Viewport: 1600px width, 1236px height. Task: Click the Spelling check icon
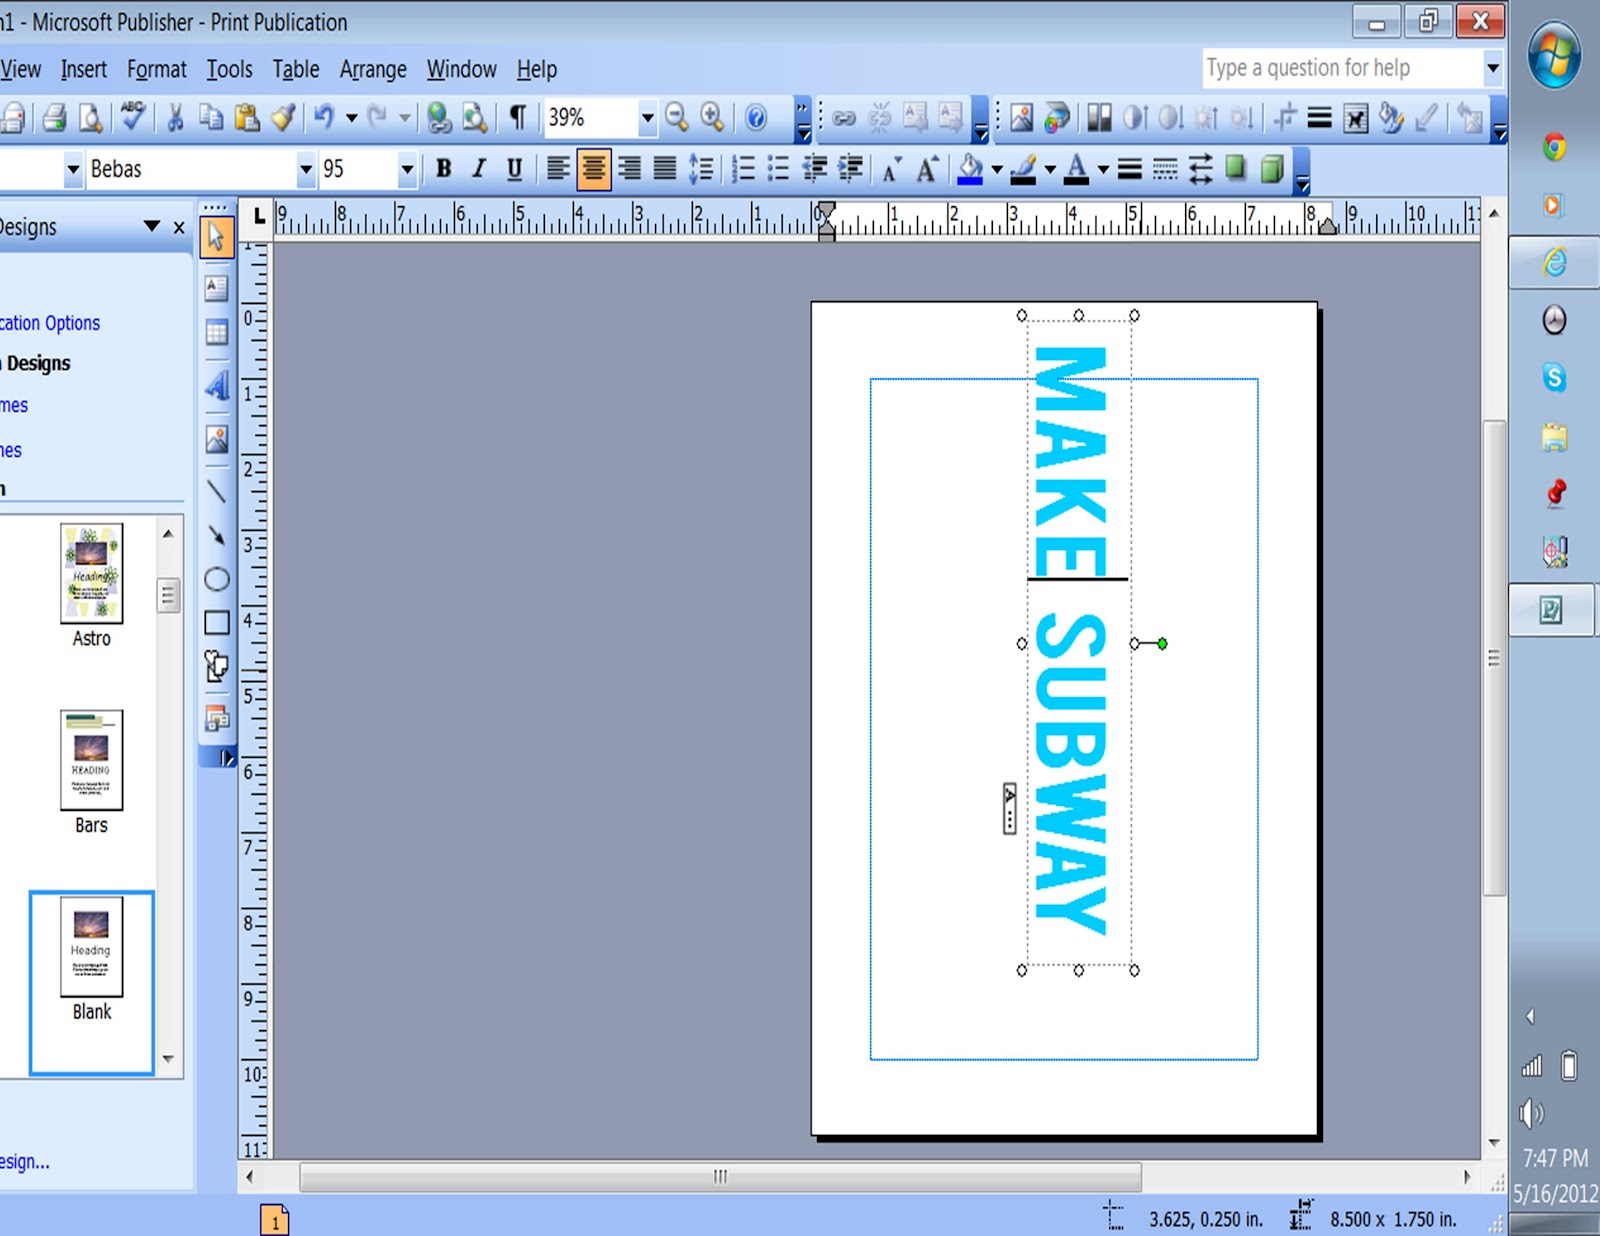[x=133, y=118]
